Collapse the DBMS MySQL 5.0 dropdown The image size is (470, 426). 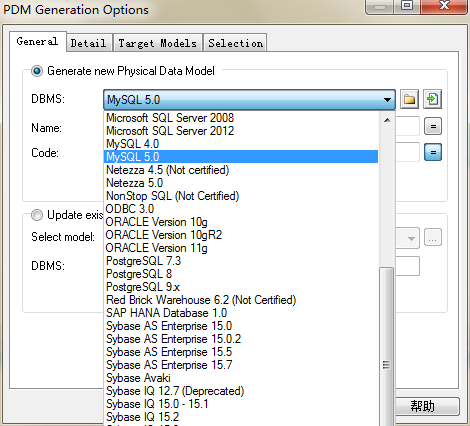pyautogui.click(x=387, y=99)
